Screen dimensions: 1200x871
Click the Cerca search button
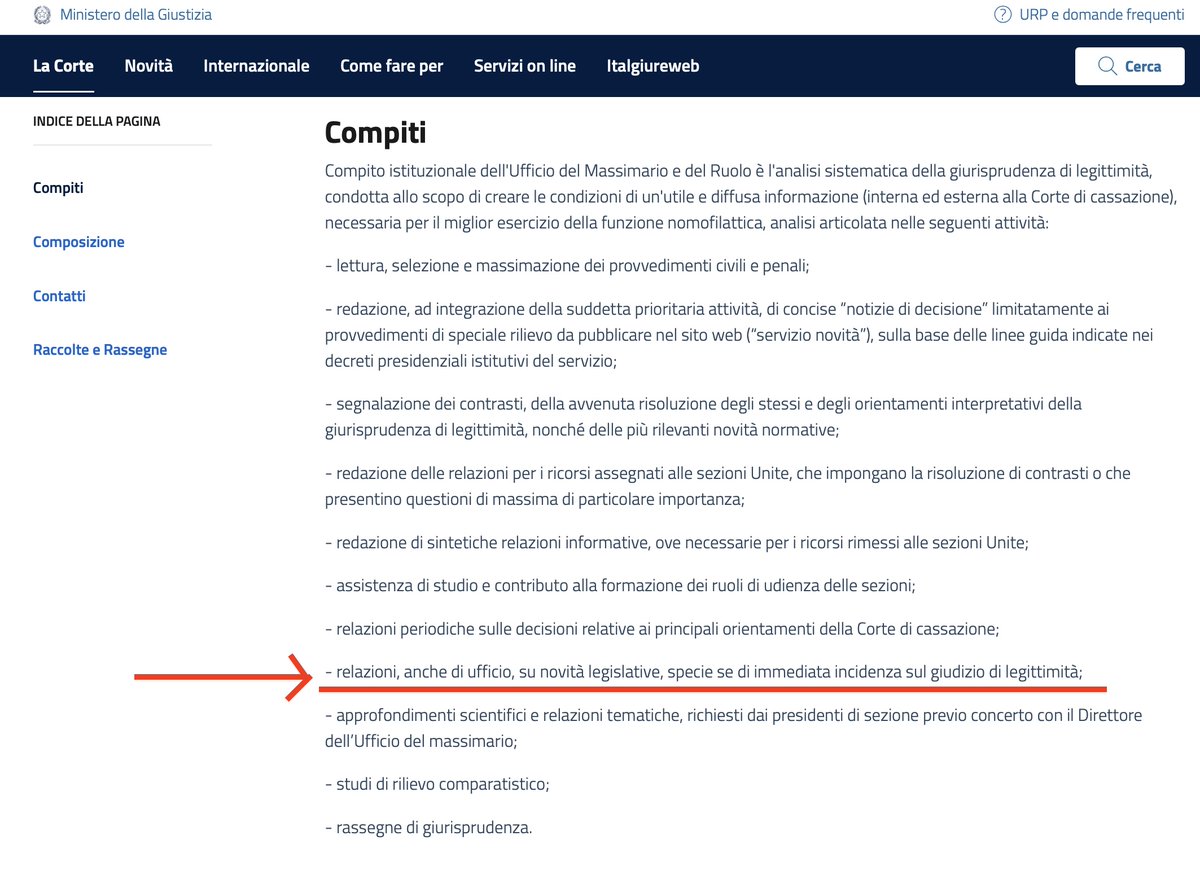click(1129, 66)
